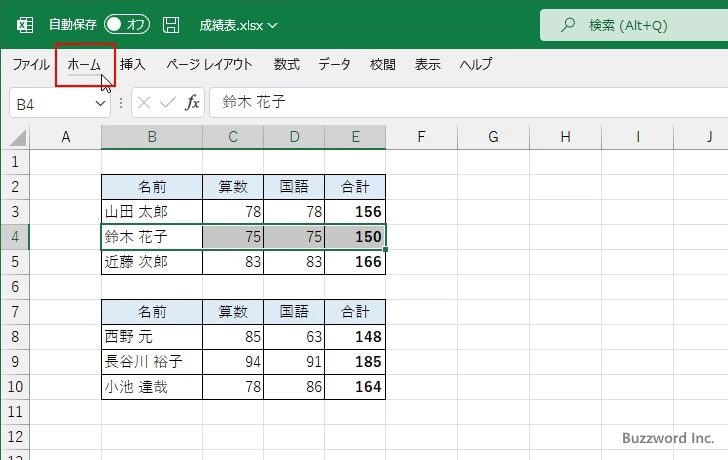Click the insert function fx icon
728x460 pixels.
point(192,103)
